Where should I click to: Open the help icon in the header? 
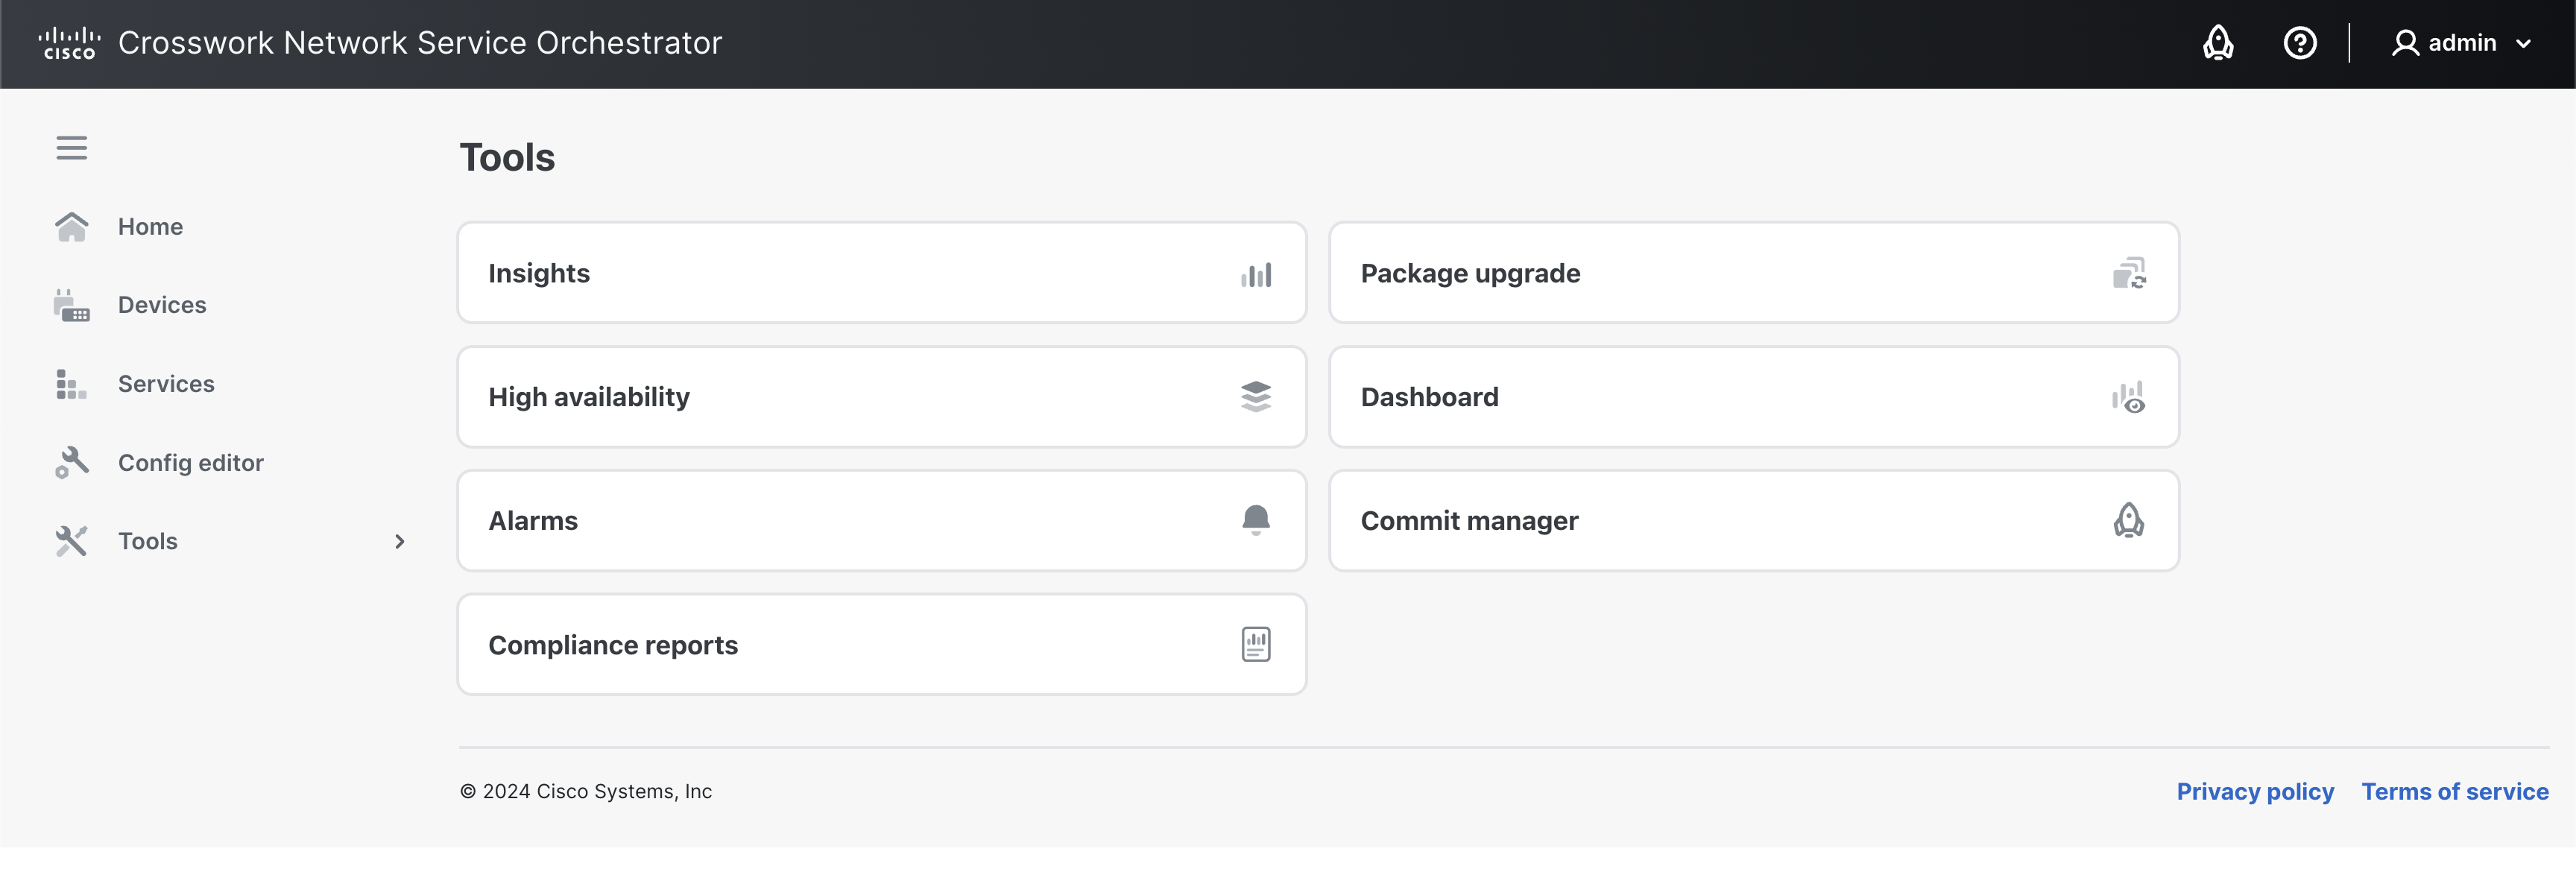click(2299, 43)
